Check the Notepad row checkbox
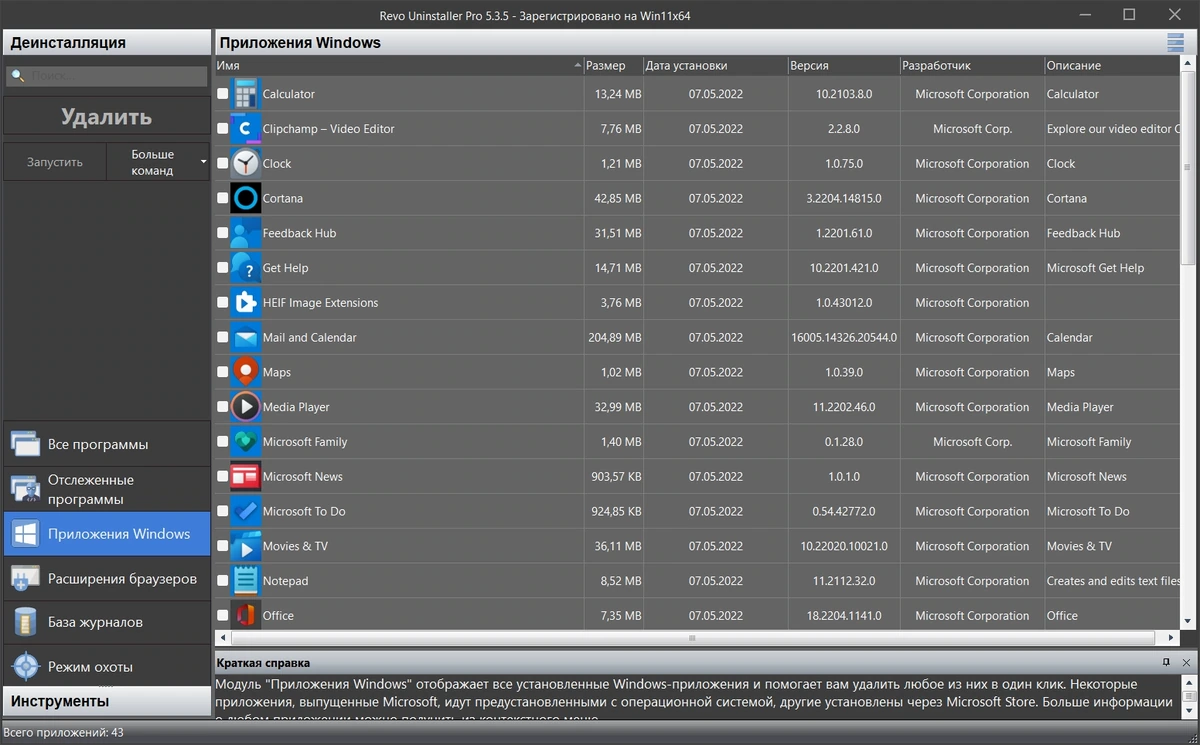The width and height of the screenshot is (1200, 745). click(223, 581)
